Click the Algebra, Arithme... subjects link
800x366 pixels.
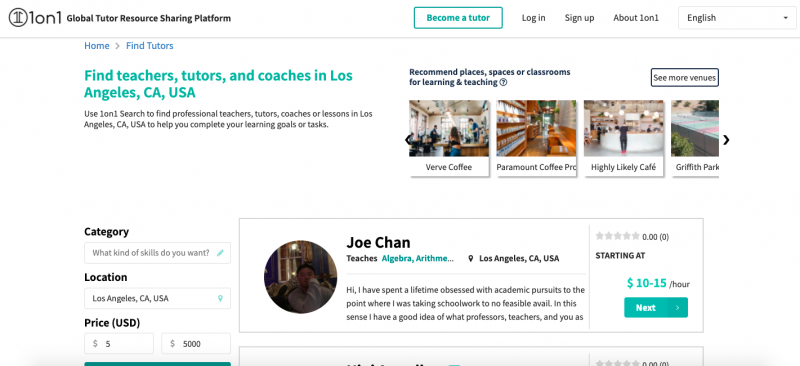coord(417,258)
